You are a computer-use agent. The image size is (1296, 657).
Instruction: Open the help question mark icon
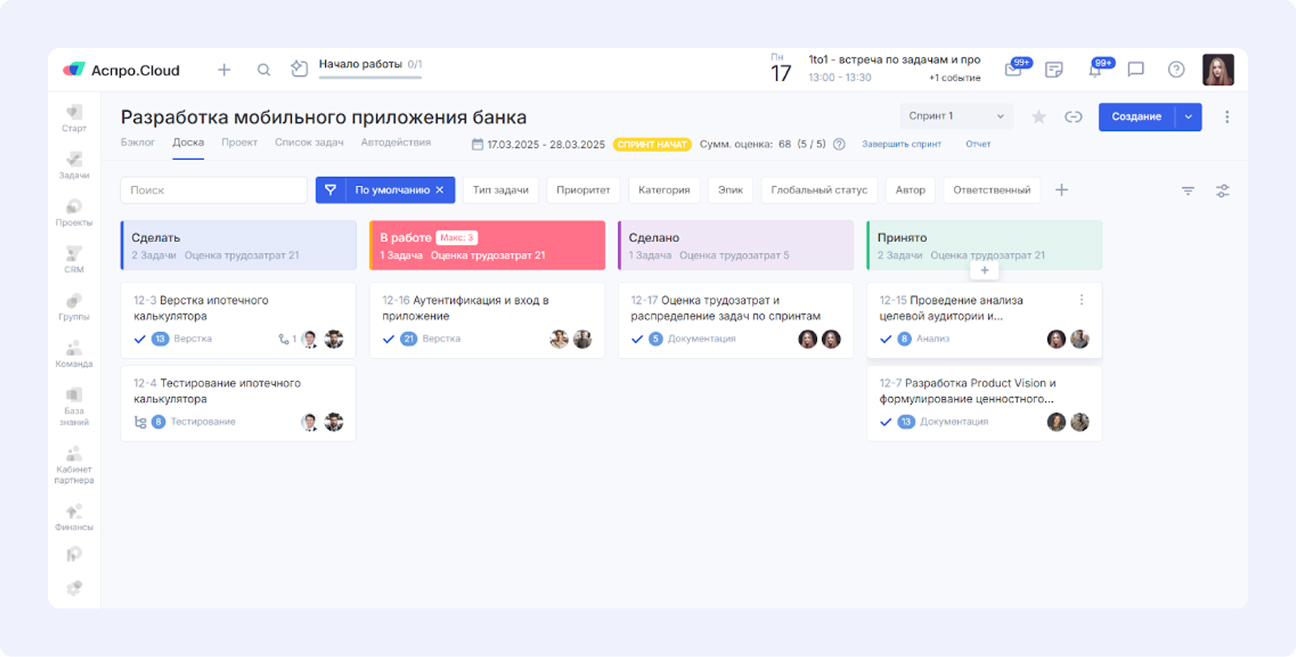coord(1177,70)
